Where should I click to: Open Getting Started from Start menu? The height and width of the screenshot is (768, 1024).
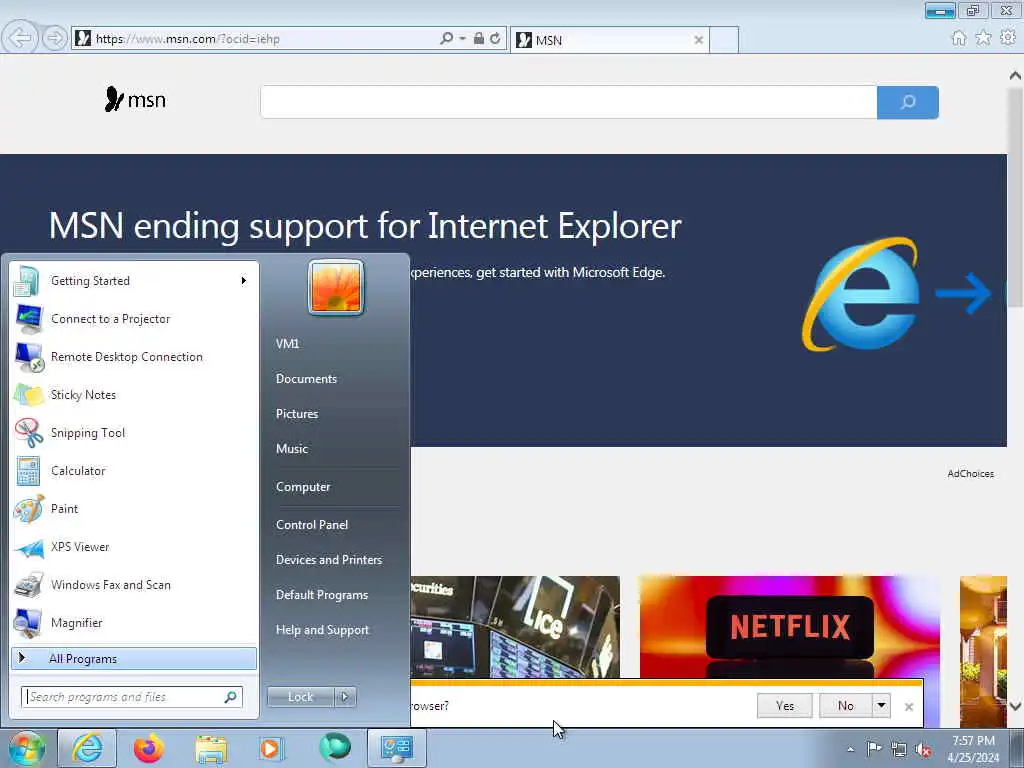click(x=134, y=281)
